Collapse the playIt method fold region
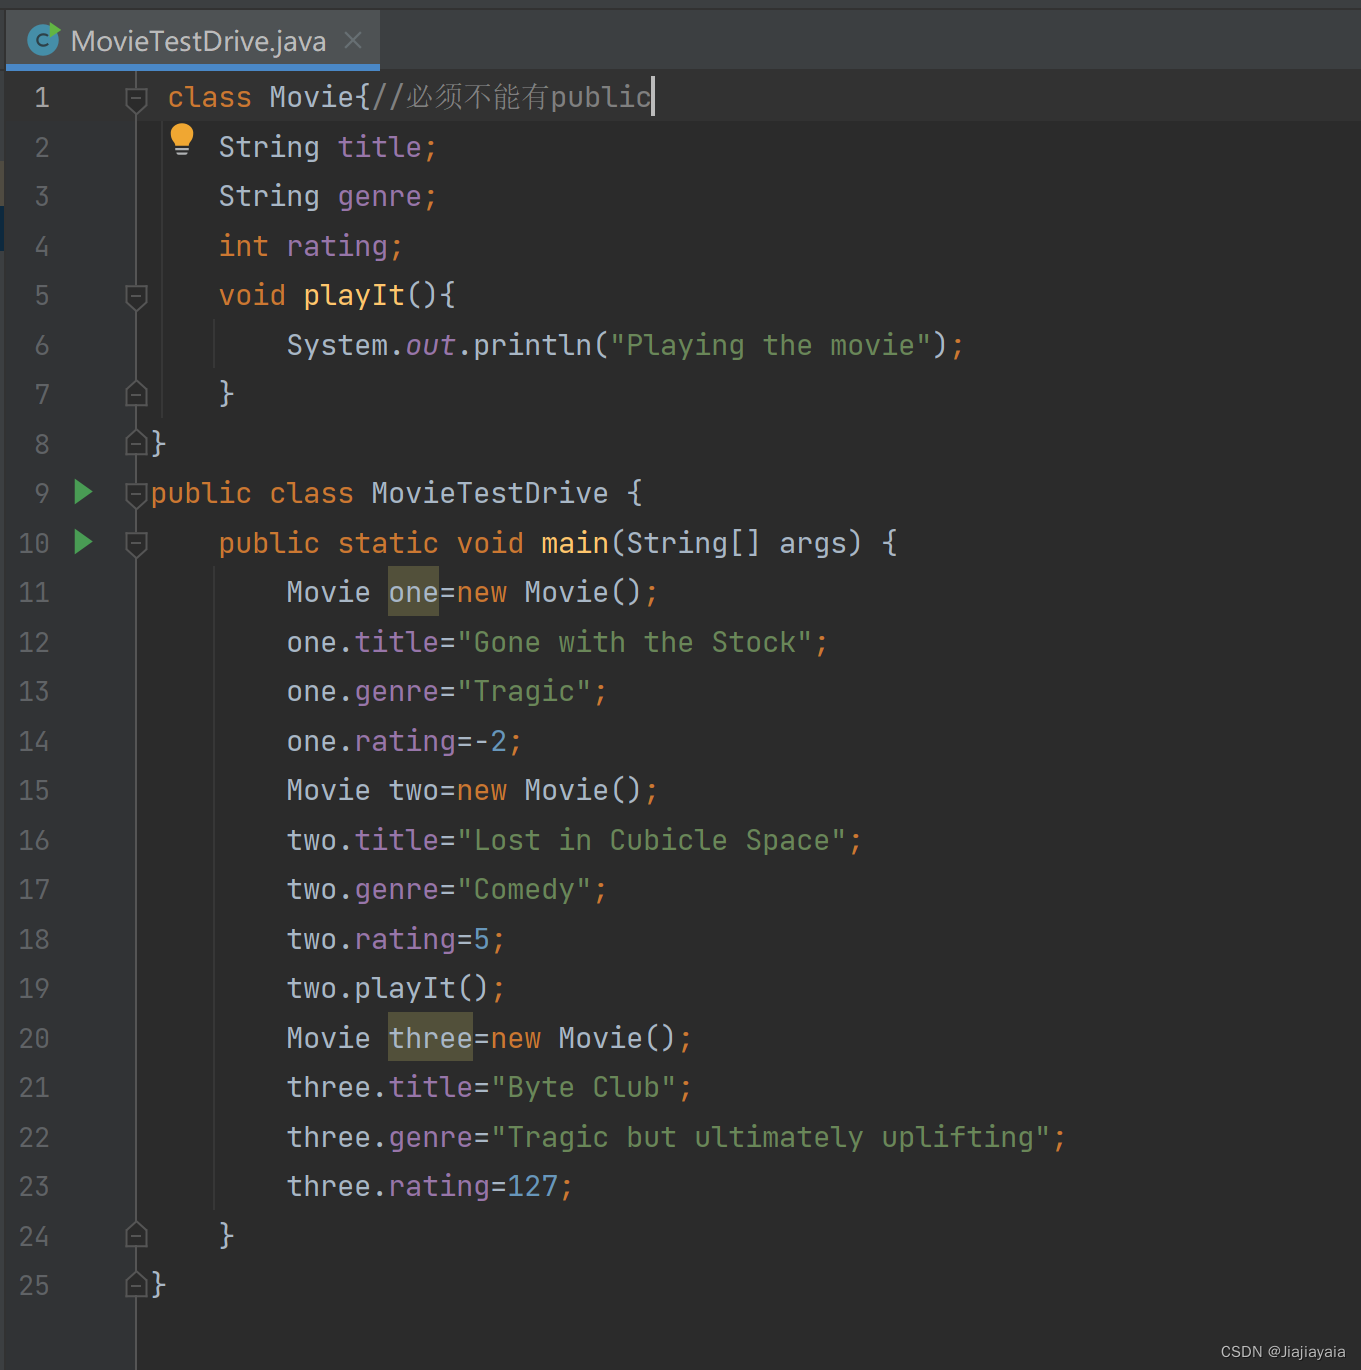This screenshot has height=1370, width=1361. (x=137, y=296)
